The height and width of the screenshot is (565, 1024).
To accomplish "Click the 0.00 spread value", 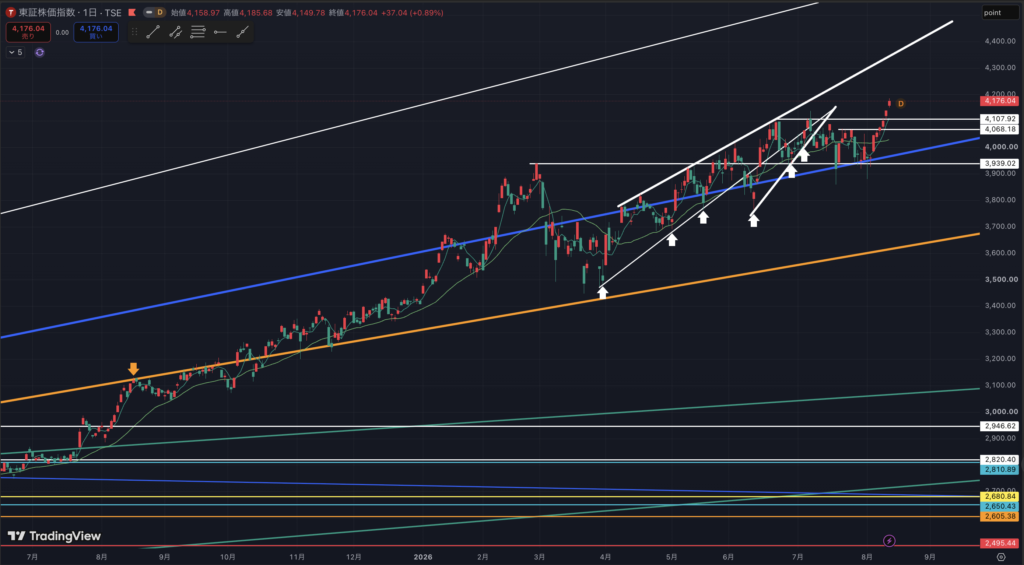I will [x=62, y=32].
